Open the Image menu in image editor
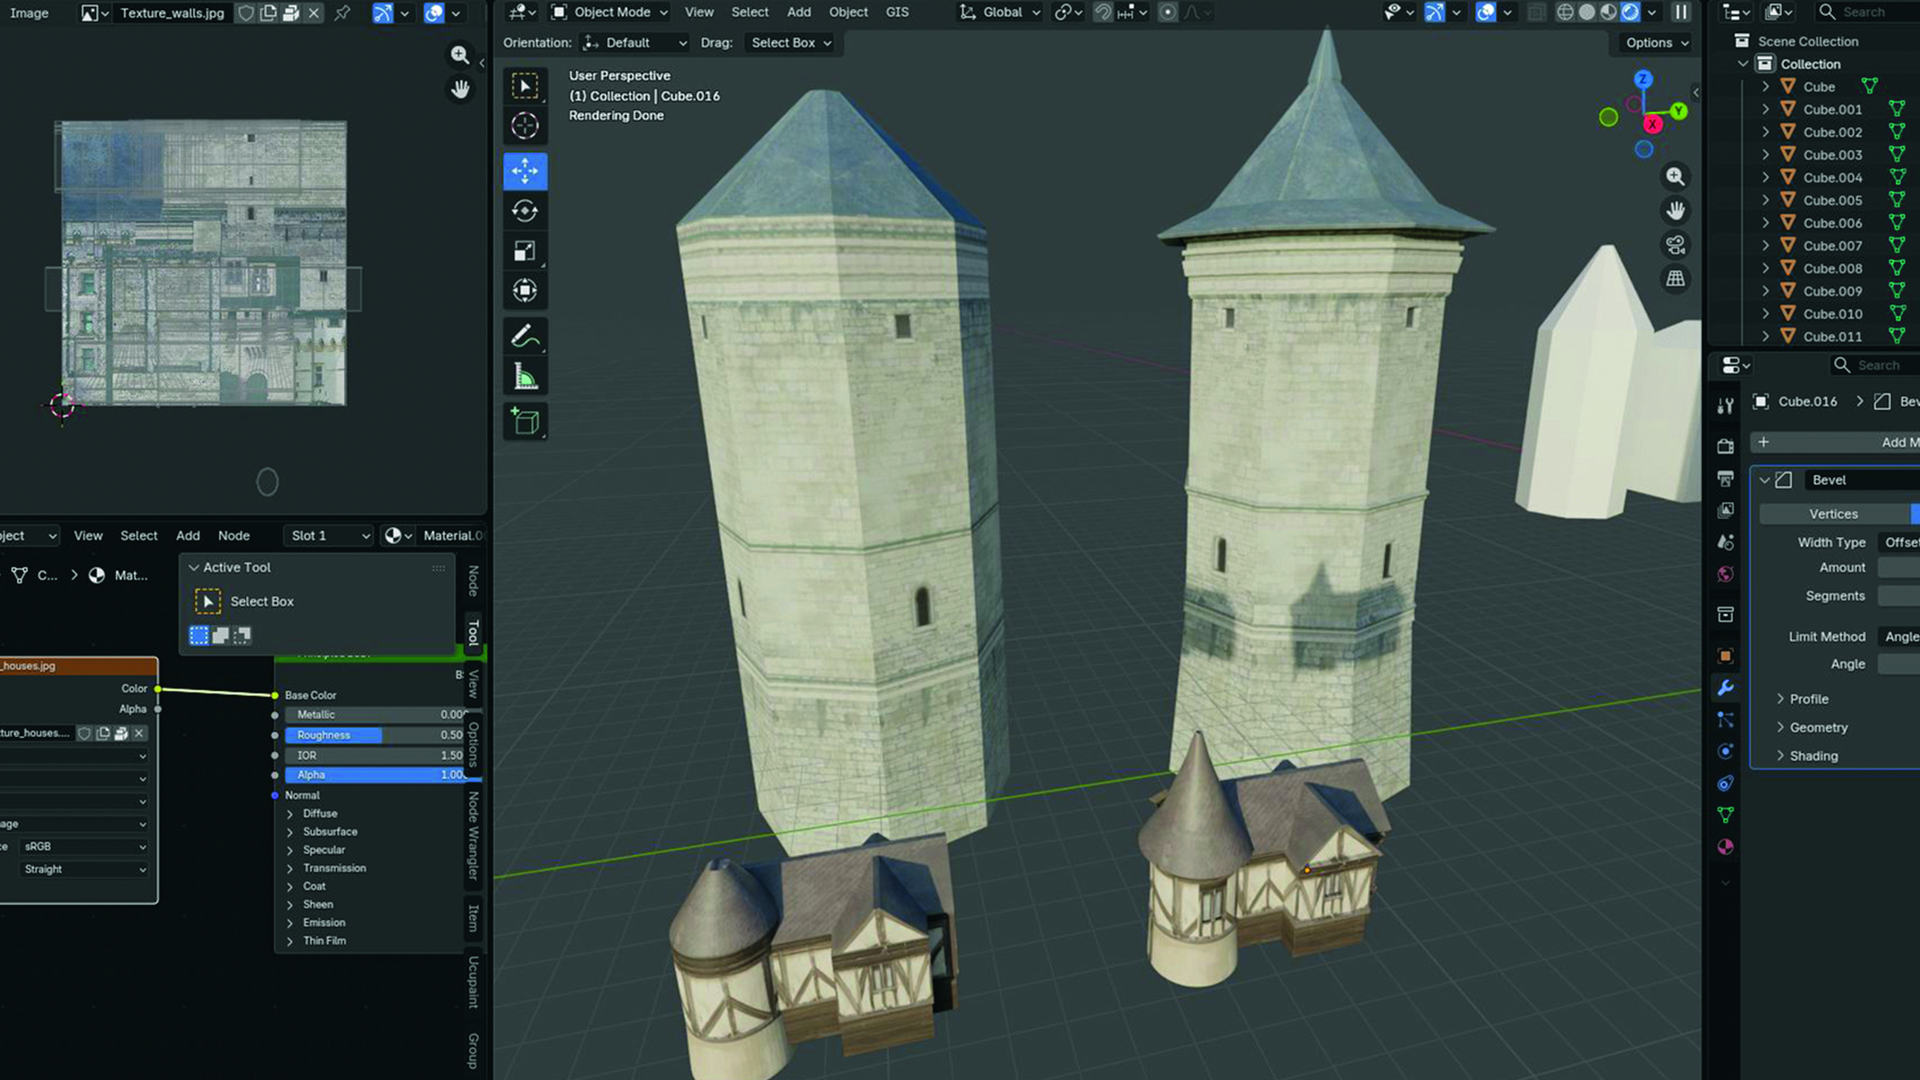This screenshot has height=1080, width=1920. click(29, 13)
